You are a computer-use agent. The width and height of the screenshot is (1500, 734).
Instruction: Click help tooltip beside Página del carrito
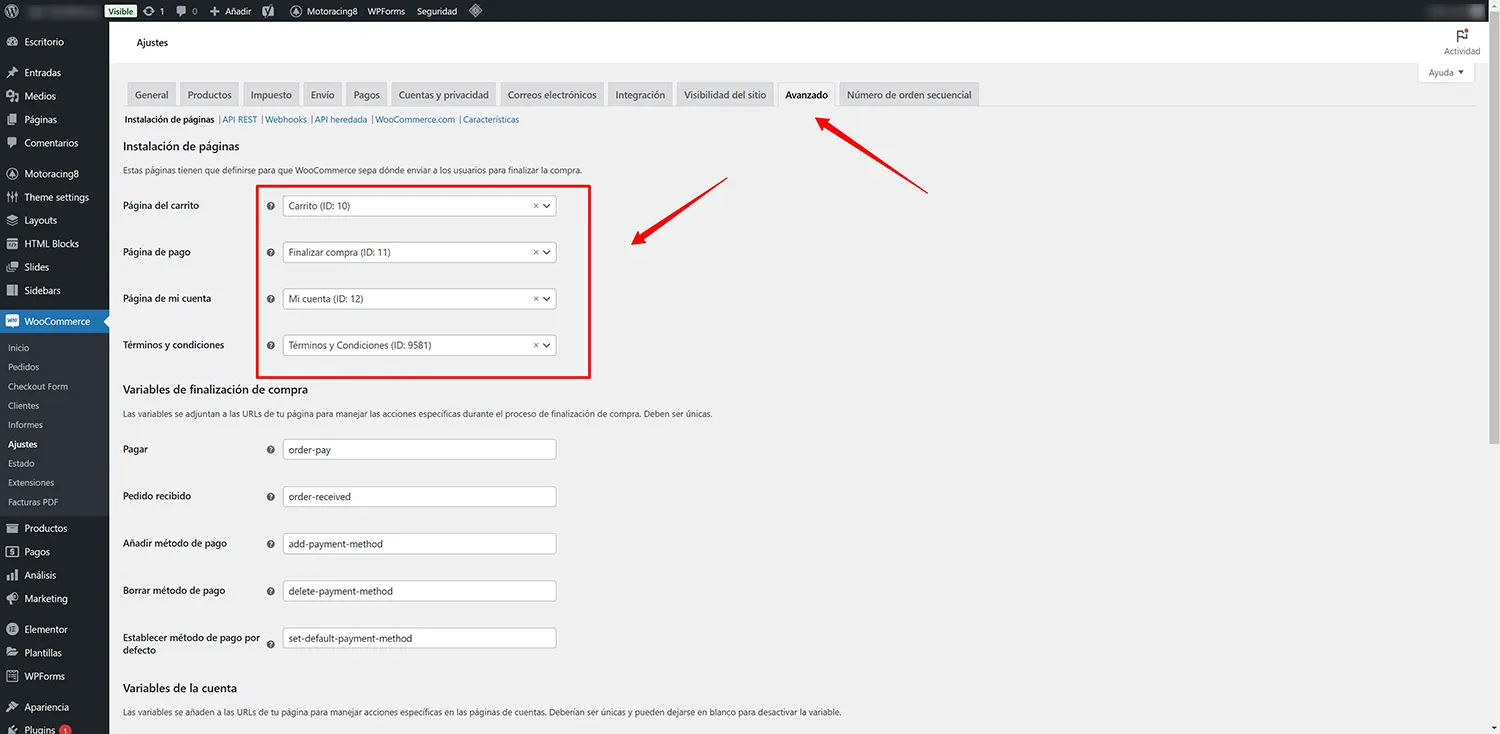point(270,205)
